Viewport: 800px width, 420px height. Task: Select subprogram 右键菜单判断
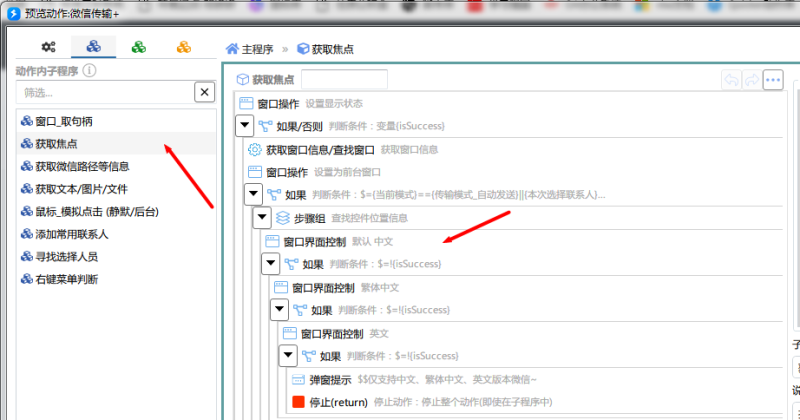[x=116, y=279]
